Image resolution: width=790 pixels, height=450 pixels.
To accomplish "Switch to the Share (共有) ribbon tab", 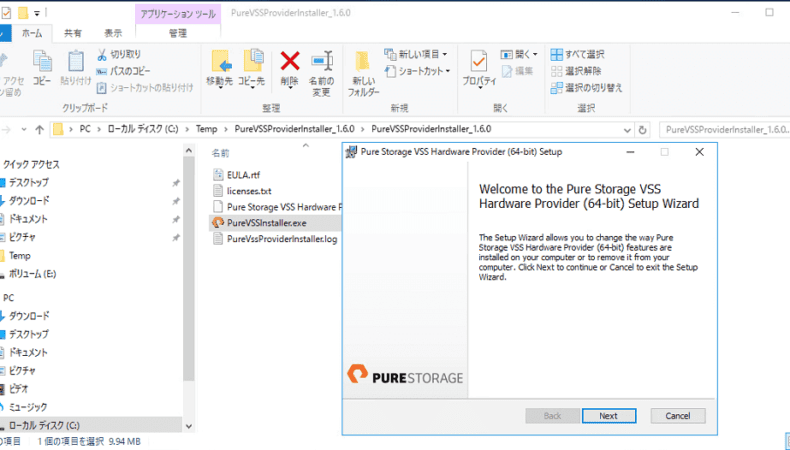I will tap(73, 33).
